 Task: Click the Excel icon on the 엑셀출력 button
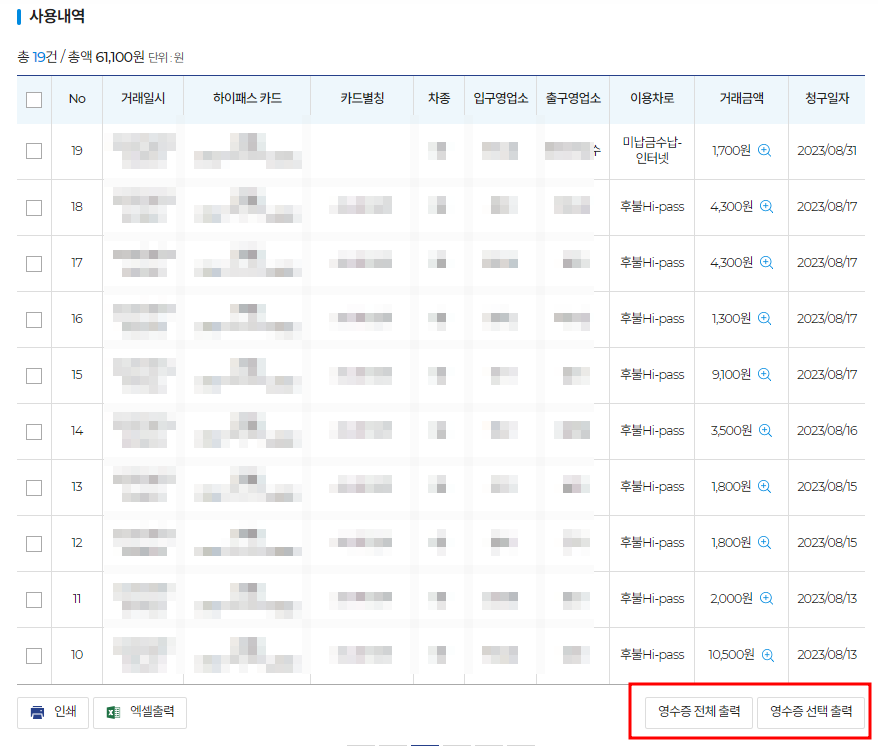tap(113, 713)
